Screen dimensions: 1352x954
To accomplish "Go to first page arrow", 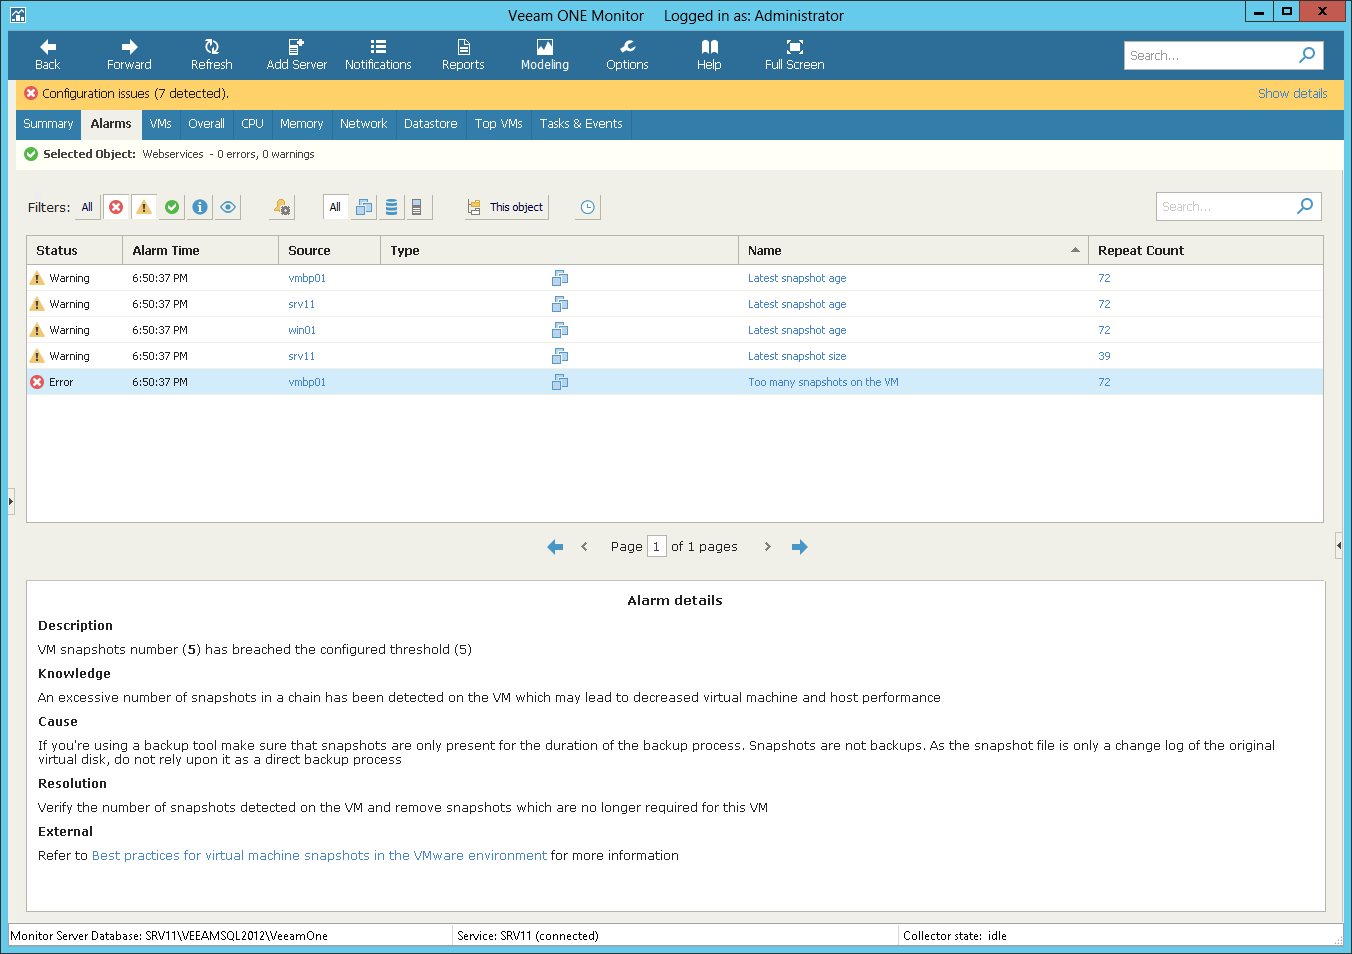I will [x=555, y=547].
